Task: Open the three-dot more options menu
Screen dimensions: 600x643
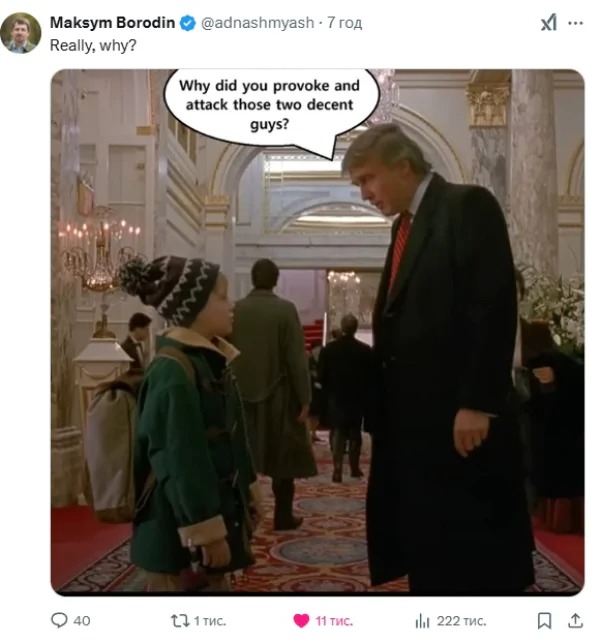Action: [575, 23]
